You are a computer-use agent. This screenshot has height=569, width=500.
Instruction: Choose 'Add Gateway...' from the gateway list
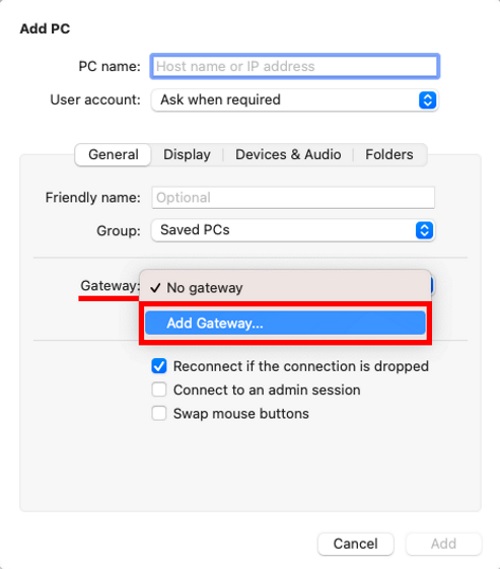(285, 323)
